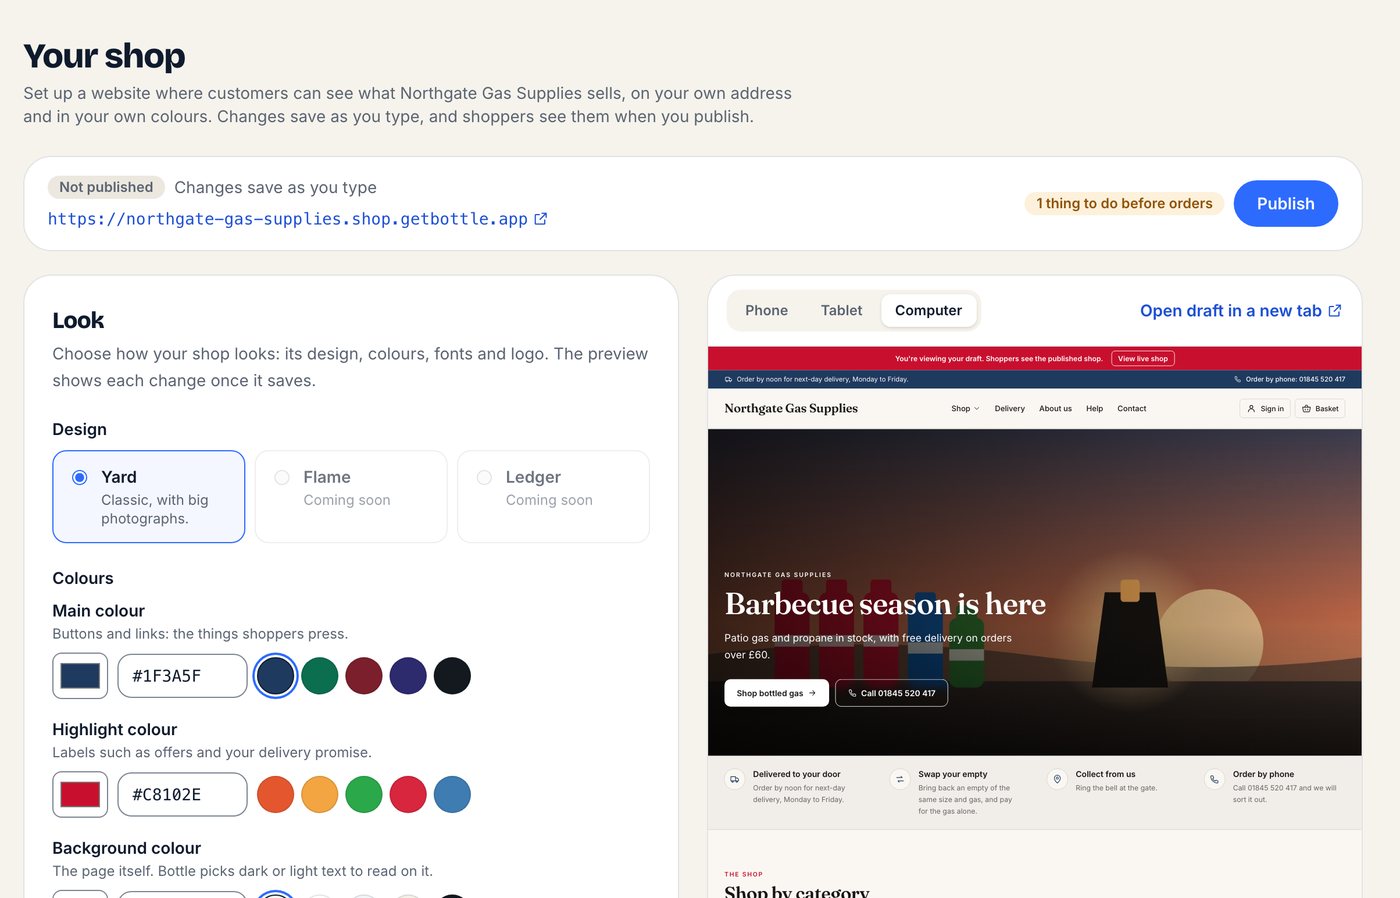Click the Collect from us pin icon
Image resolution: width=1400 pixels, height=898 pixels.
click(1057, 779)
